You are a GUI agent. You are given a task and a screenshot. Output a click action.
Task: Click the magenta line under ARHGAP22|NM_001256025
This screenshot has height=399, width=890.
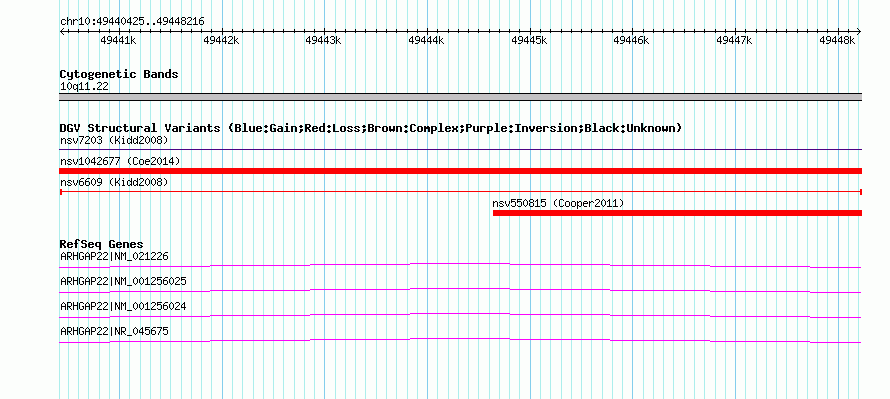click(460, 290)
